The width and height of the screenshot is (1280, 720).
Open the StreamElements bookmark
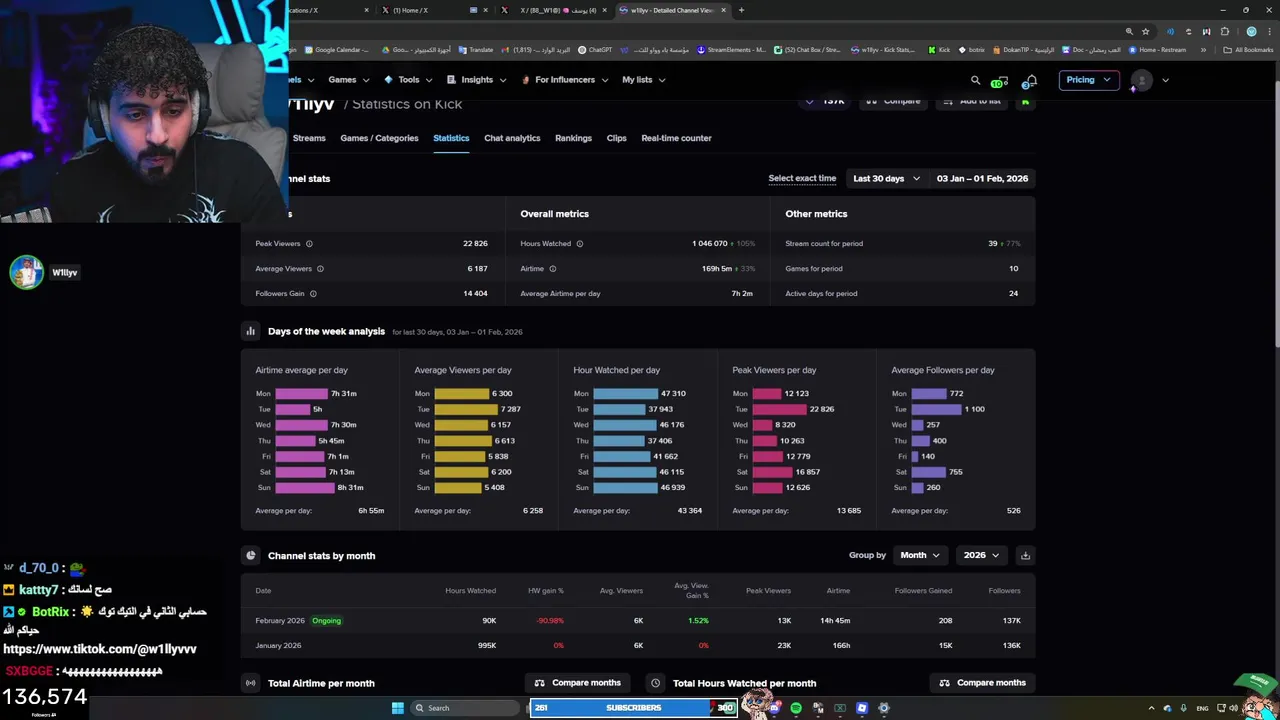pos(731,50)
